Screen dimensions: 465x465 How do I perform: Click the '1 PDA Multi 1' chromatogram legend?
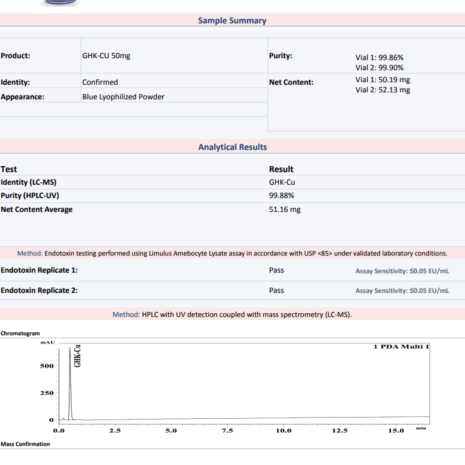[401, 347]
